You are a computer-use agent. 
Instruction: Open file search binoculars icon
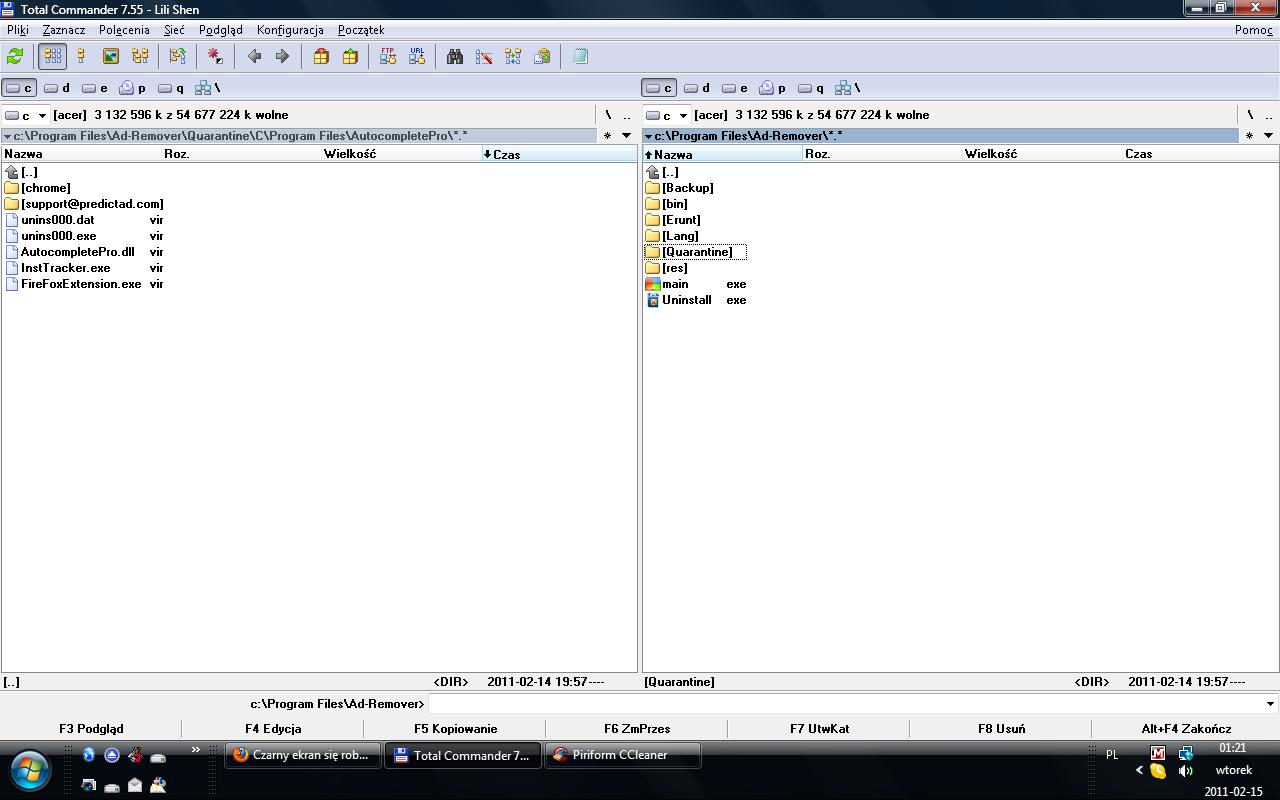point(455,57)
